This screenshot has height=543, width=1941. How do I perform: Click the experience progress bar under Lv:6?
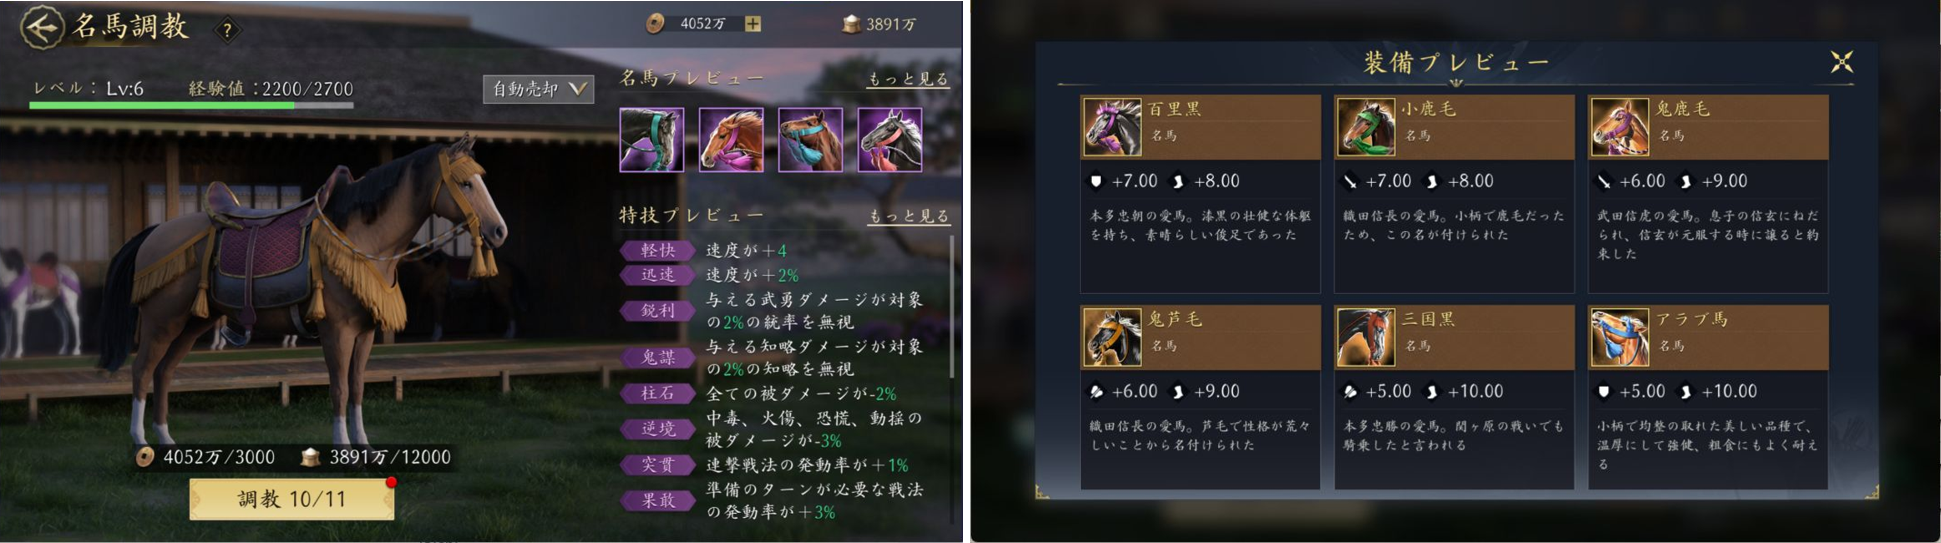point(191,105)
